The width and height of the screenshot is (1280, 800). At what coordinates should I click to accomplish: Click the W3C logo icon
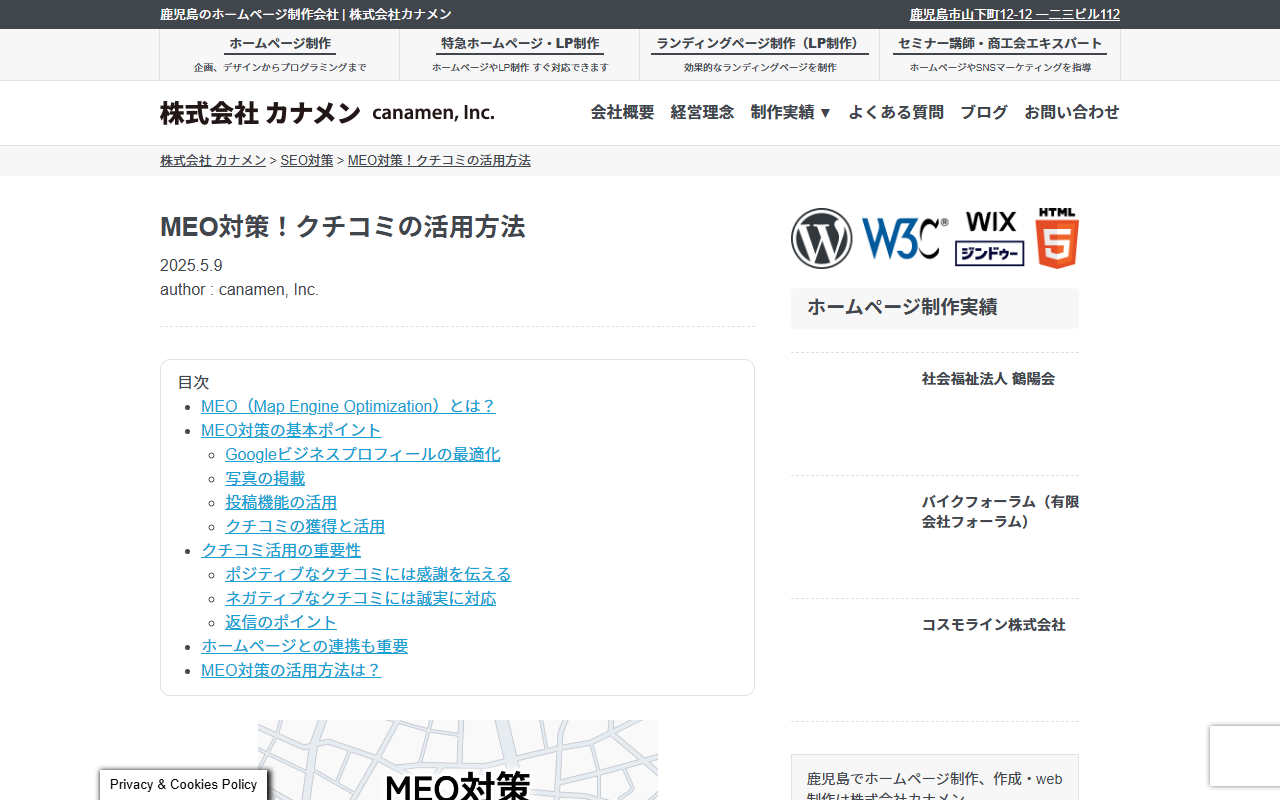click(x=904, y=238)
